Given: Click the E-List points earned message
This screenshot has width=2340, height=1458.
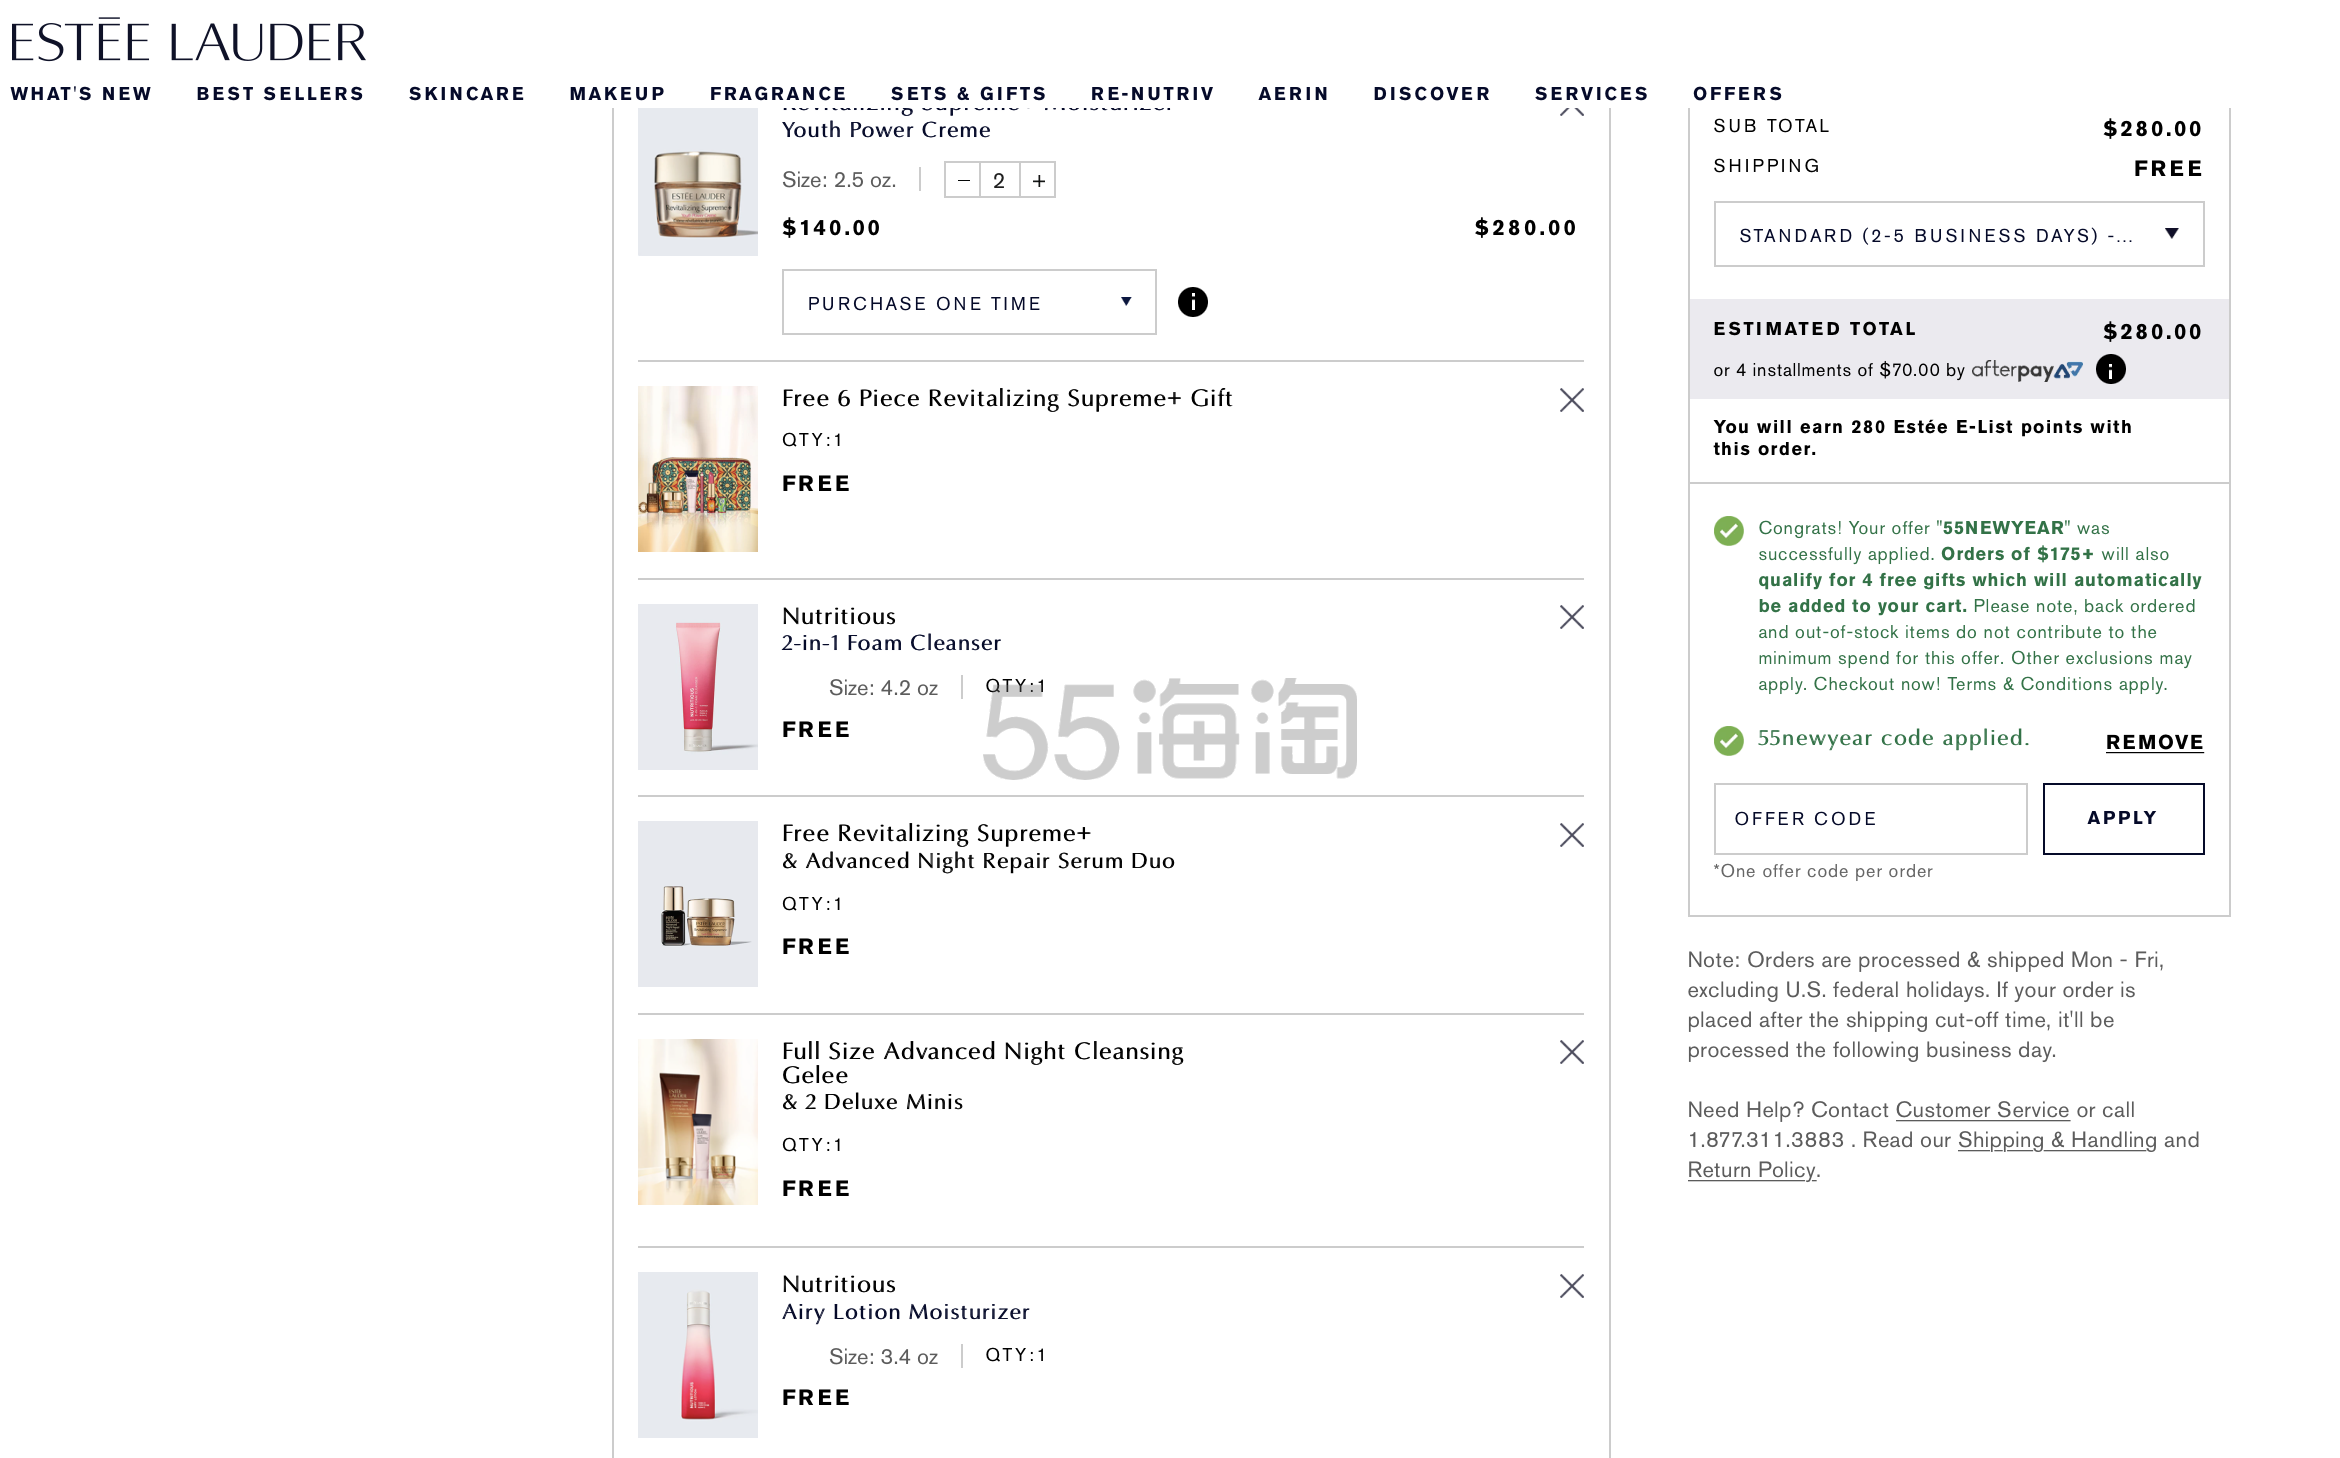Looking at the screenshot, I should coord(1922,438).
